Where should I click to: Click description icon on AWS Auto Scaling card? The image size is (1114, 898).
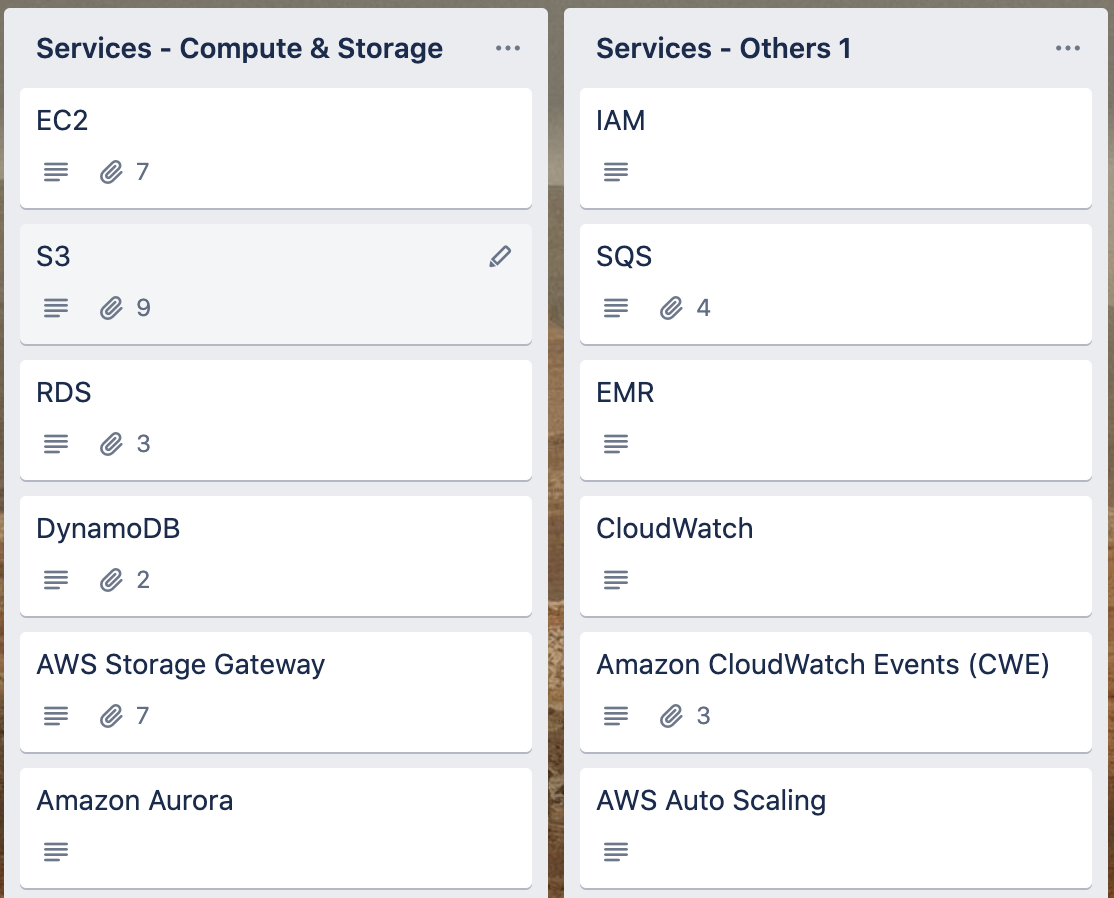(x=616, y=852)
